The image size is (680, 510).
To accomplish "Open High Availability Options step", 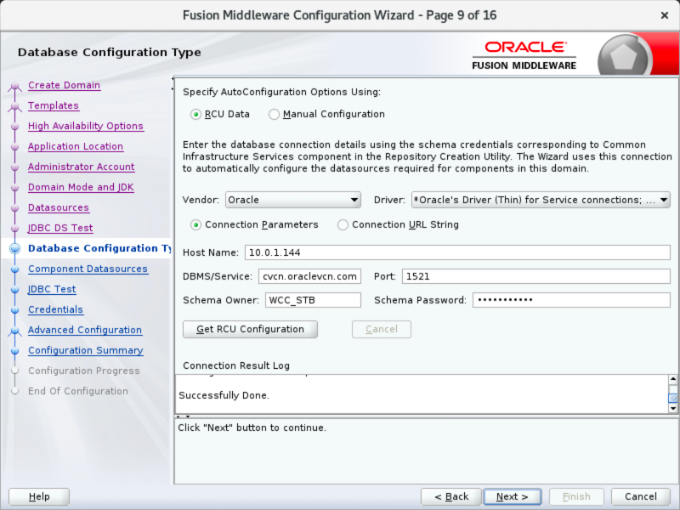I will tap(85, 126).
